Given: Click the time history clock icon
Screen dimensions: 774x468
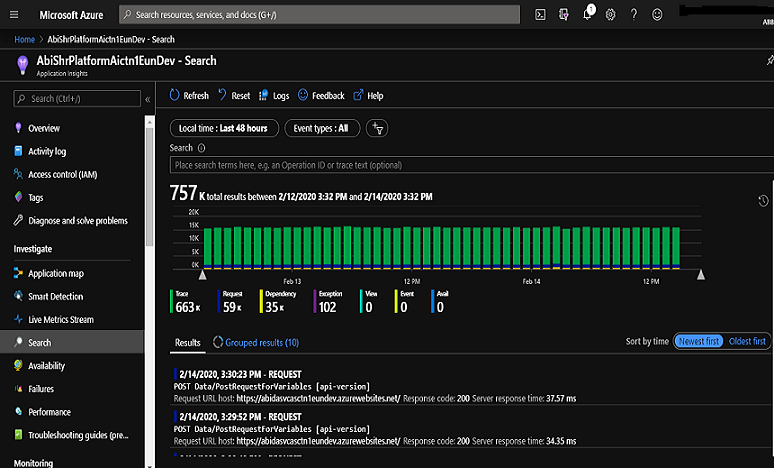Looking at the screenshot, I should [x=763, y=200].
